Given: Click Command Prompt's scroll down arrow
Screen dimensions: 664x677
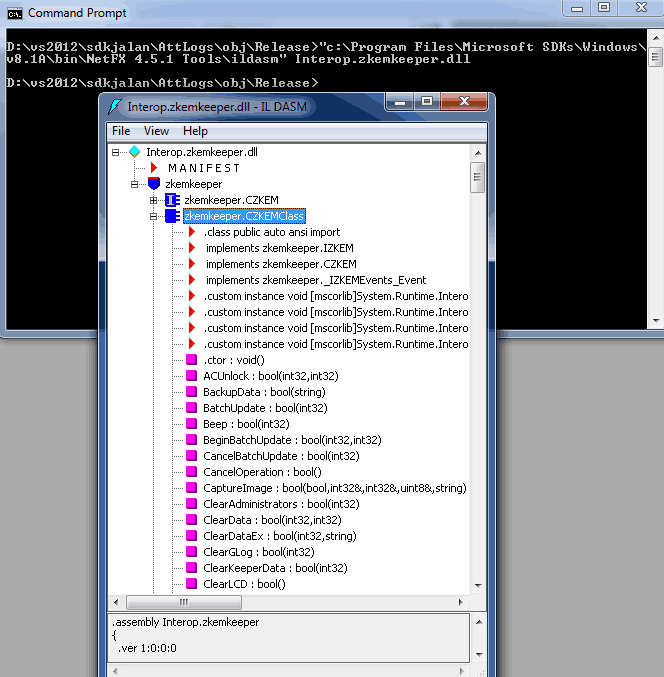Looking at the screenshot, I should 656,320.
